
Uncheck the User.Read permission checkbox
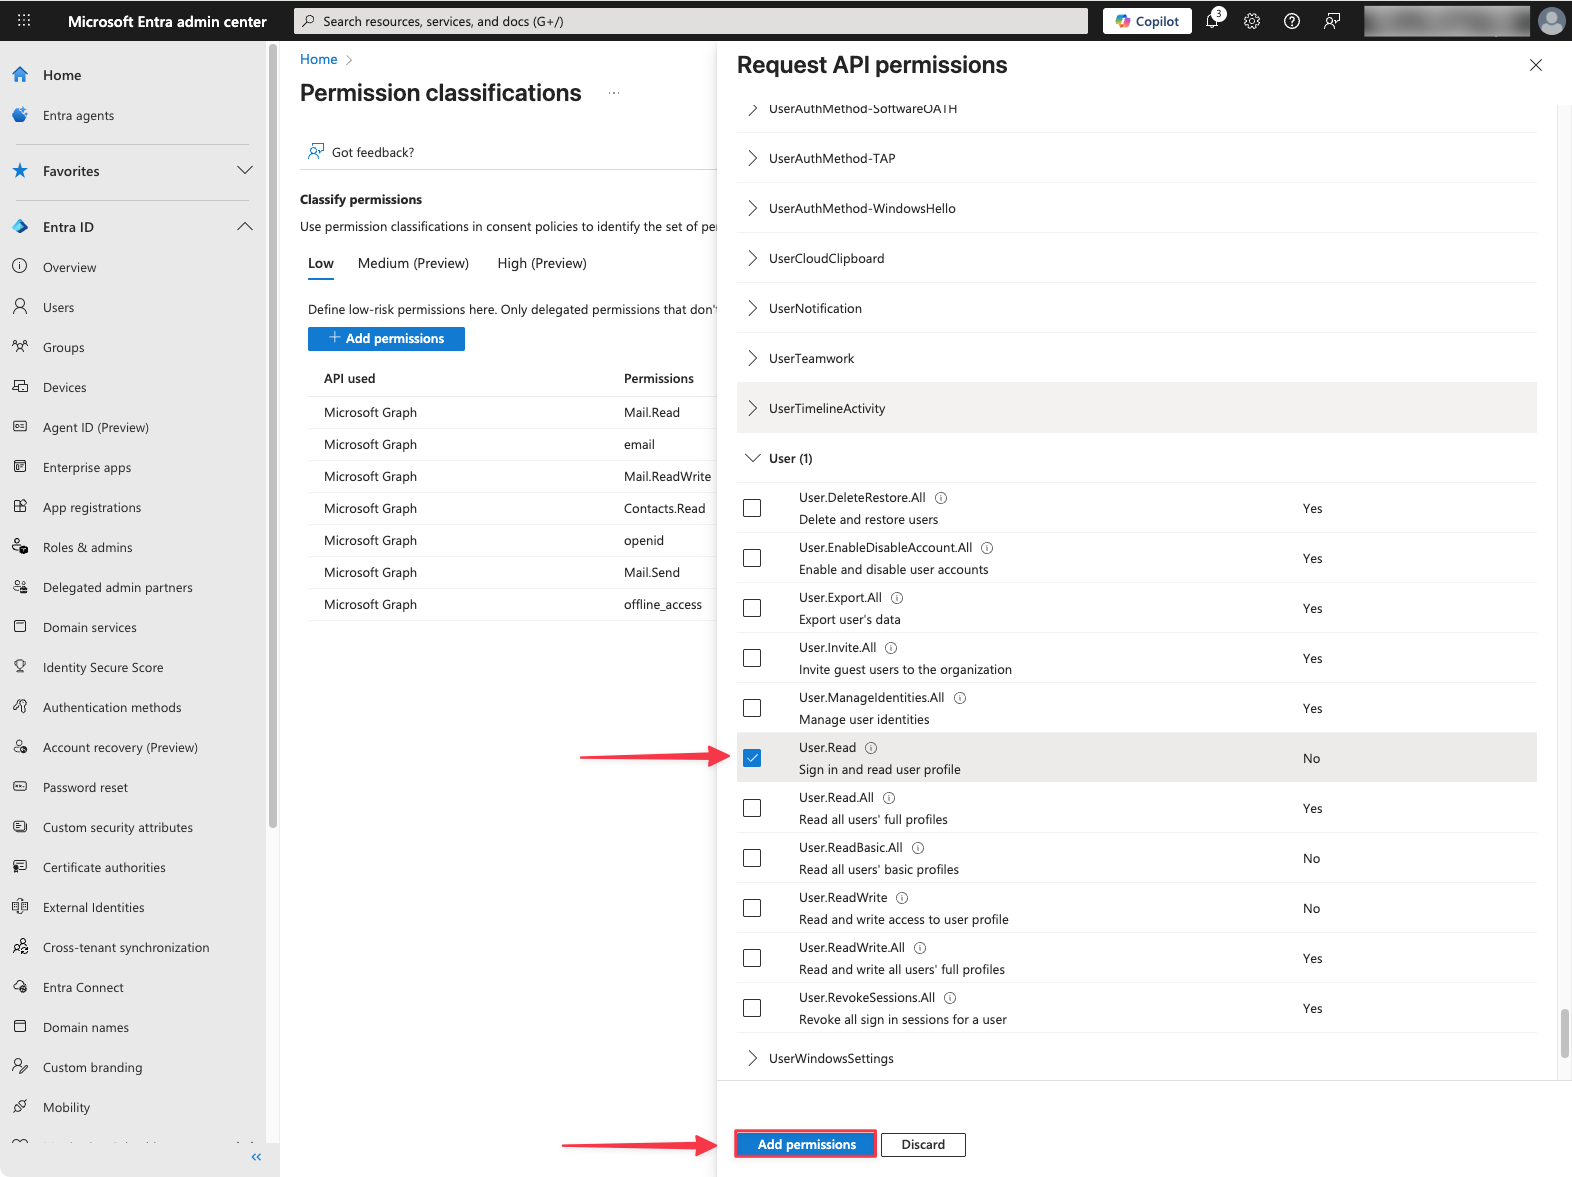click(x=752, y=758)
